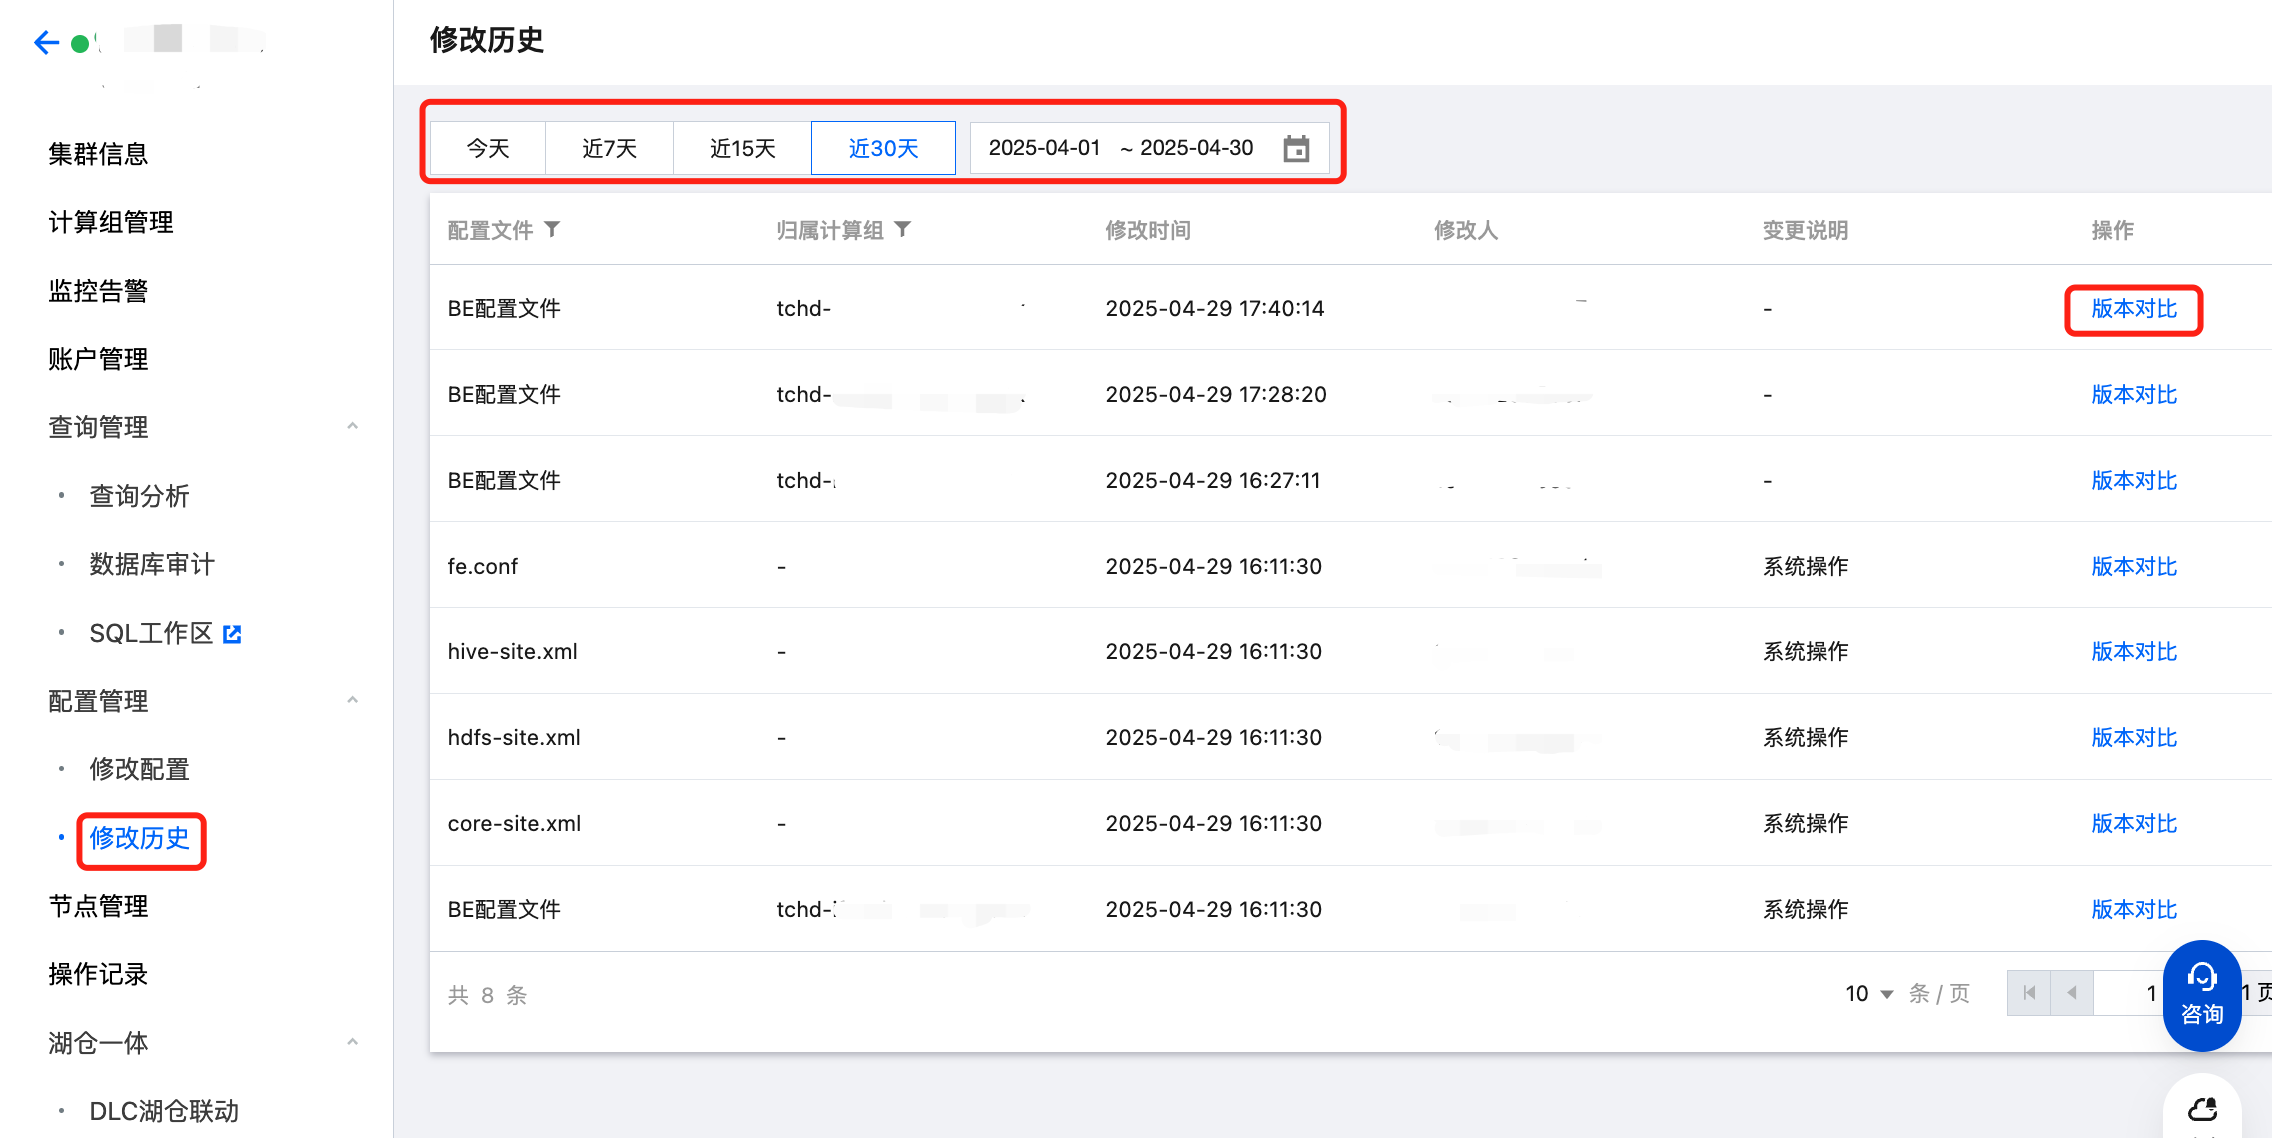
Task: Select the 近7天 time range
Action: point(609,149)
